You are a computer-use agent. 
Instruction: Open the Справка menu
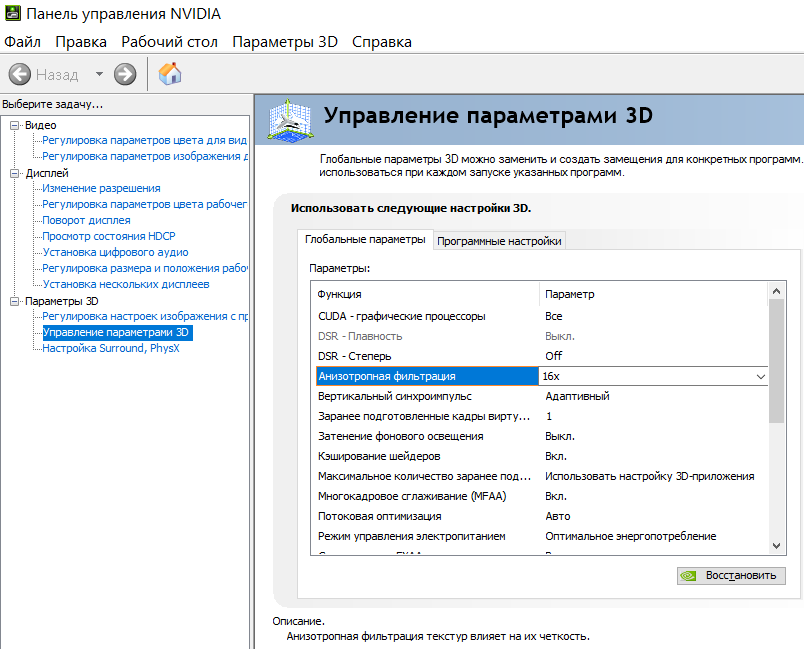point(380,42)
